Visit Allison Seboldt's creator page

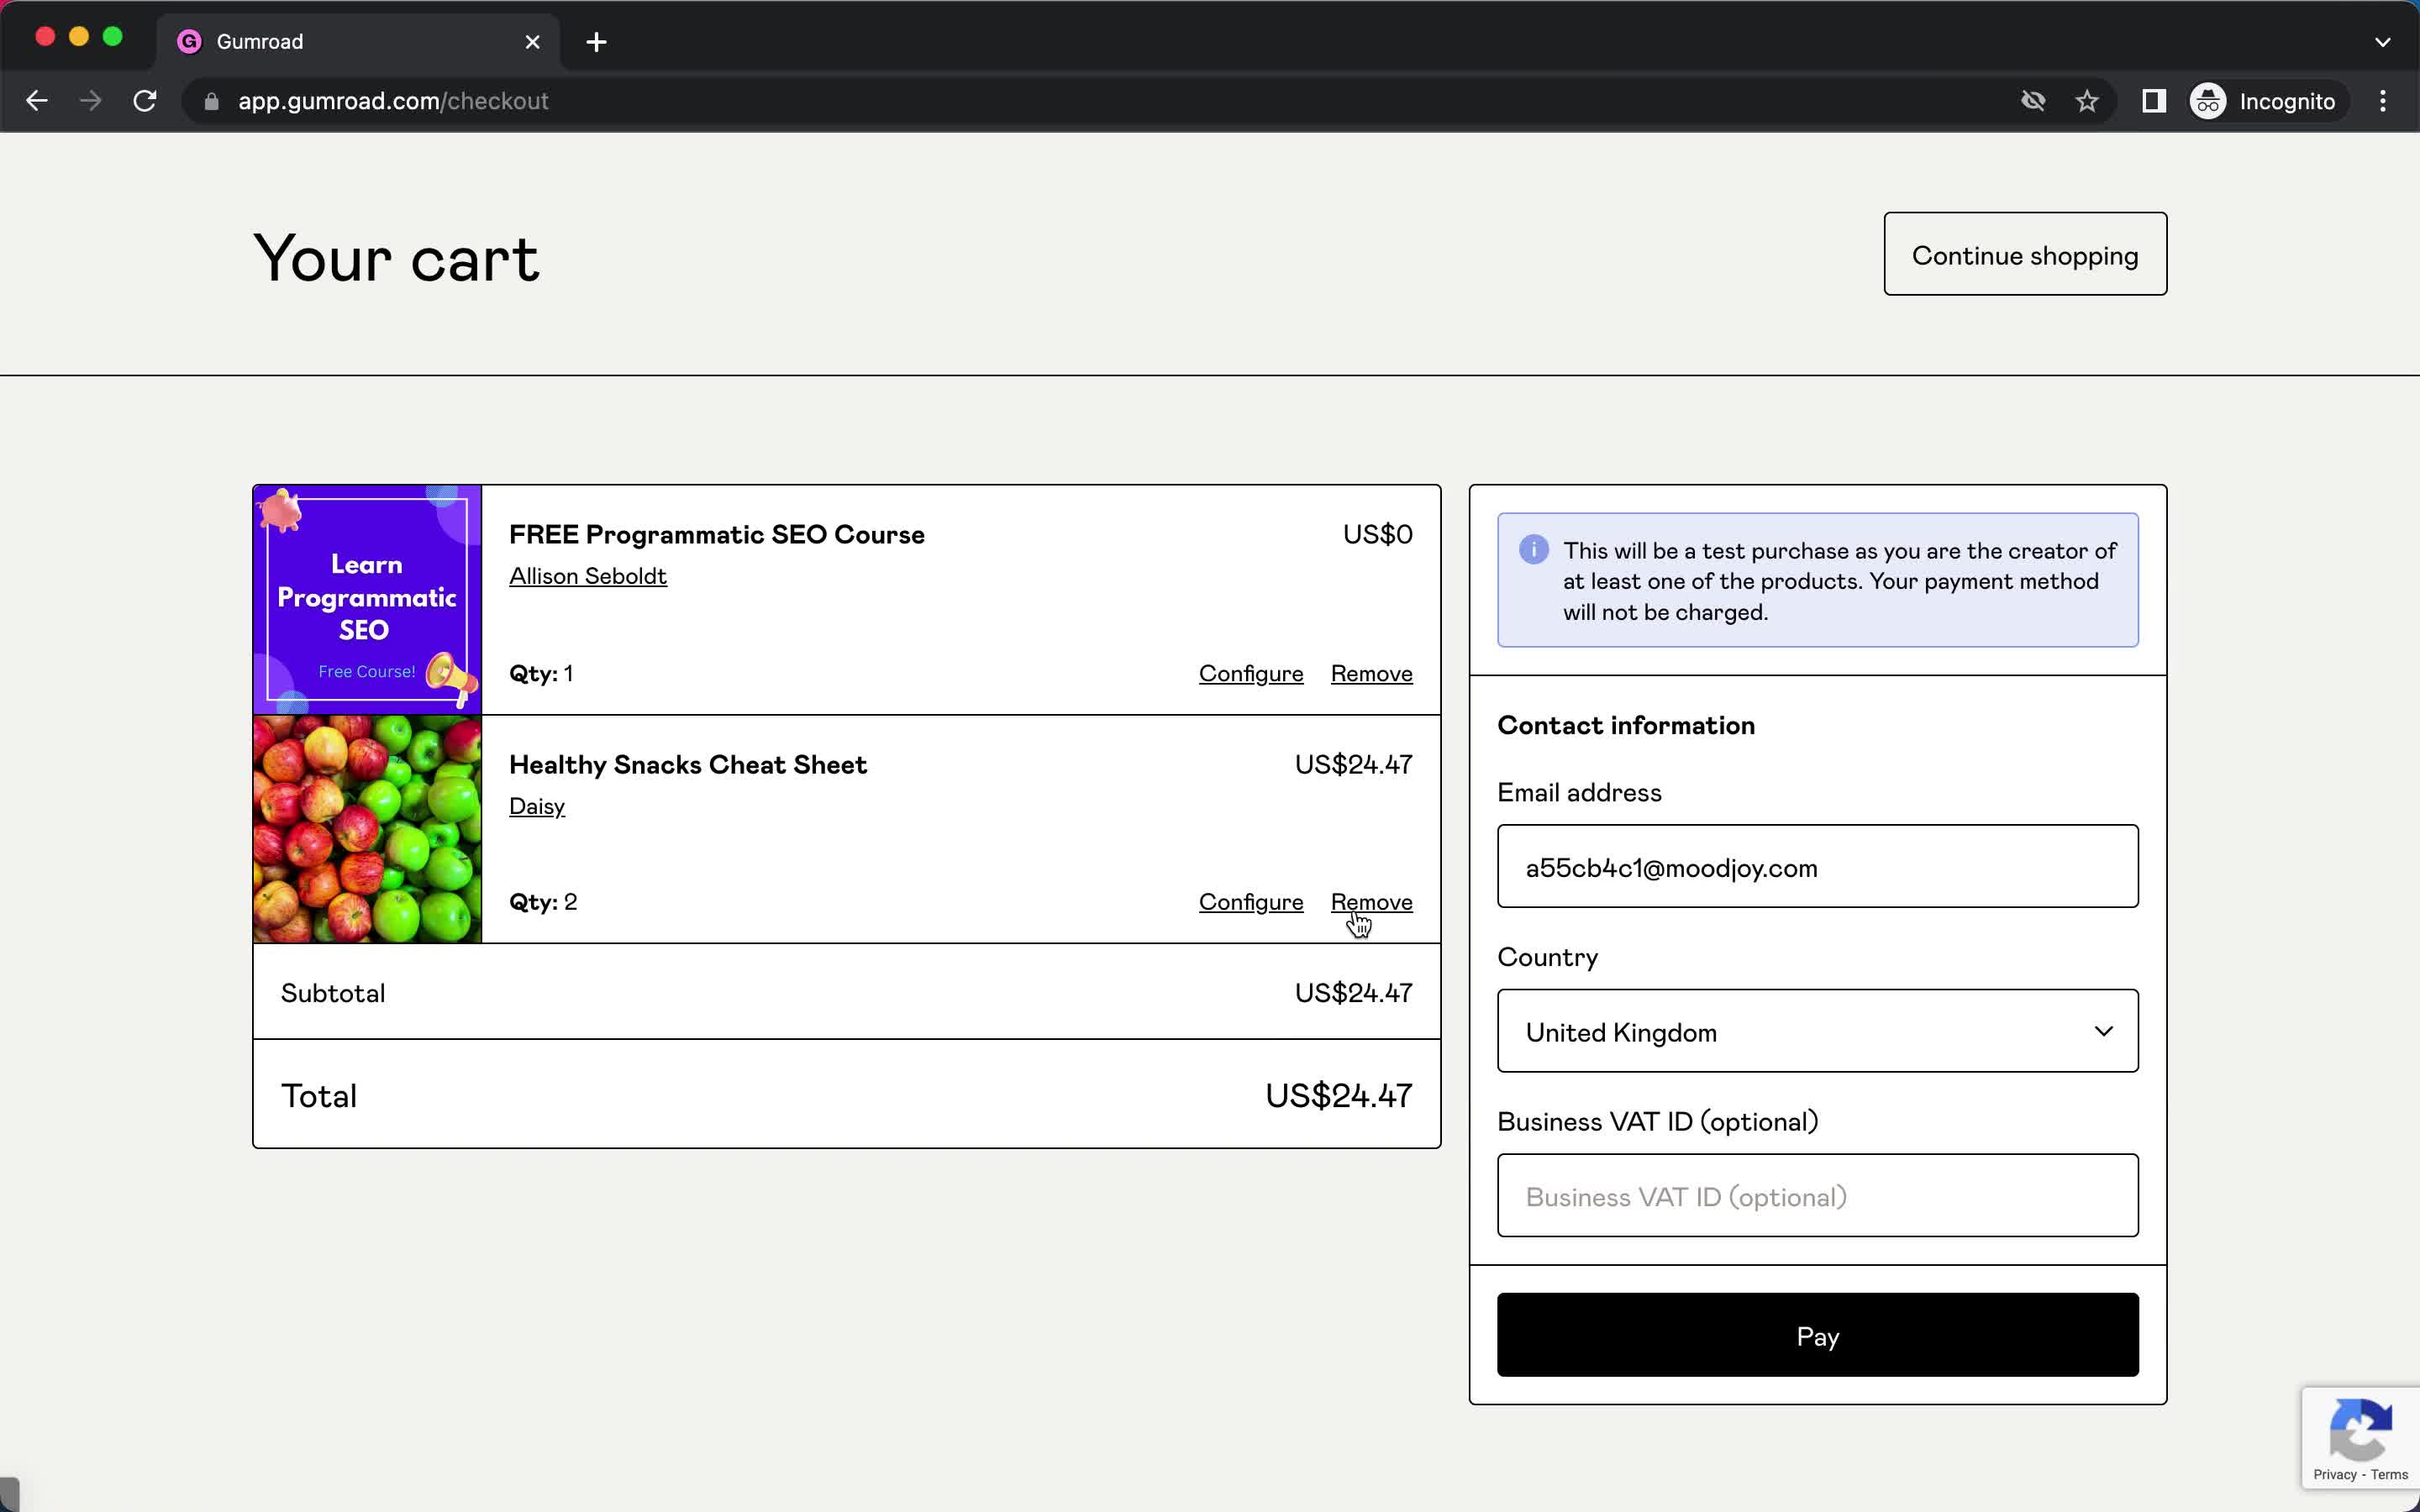tap(588, 576)
